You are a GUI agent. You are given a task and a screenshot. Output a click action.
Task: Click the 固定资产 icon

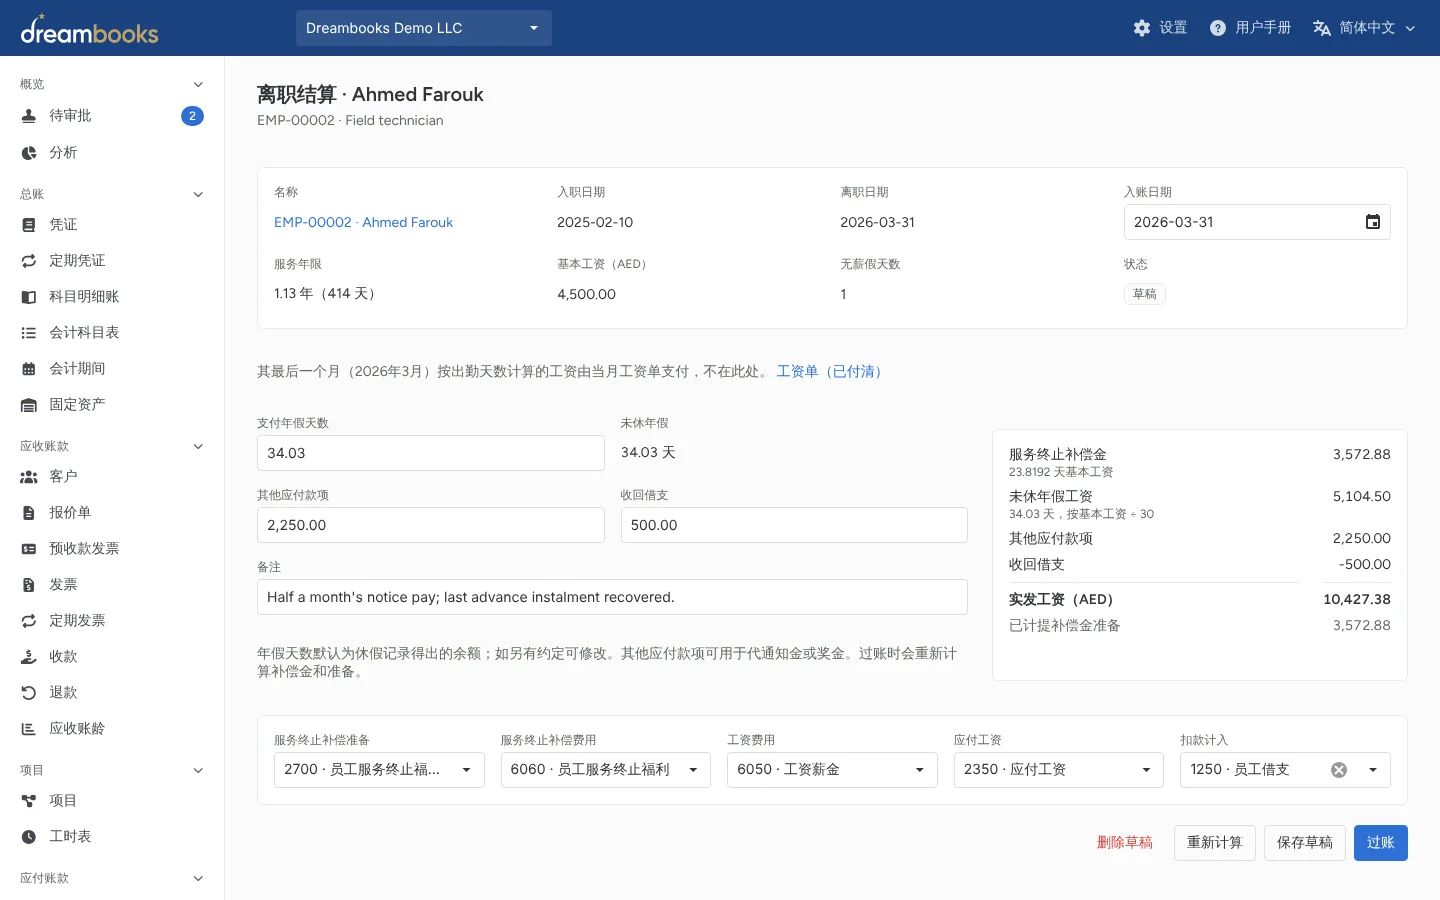(29, 405)
